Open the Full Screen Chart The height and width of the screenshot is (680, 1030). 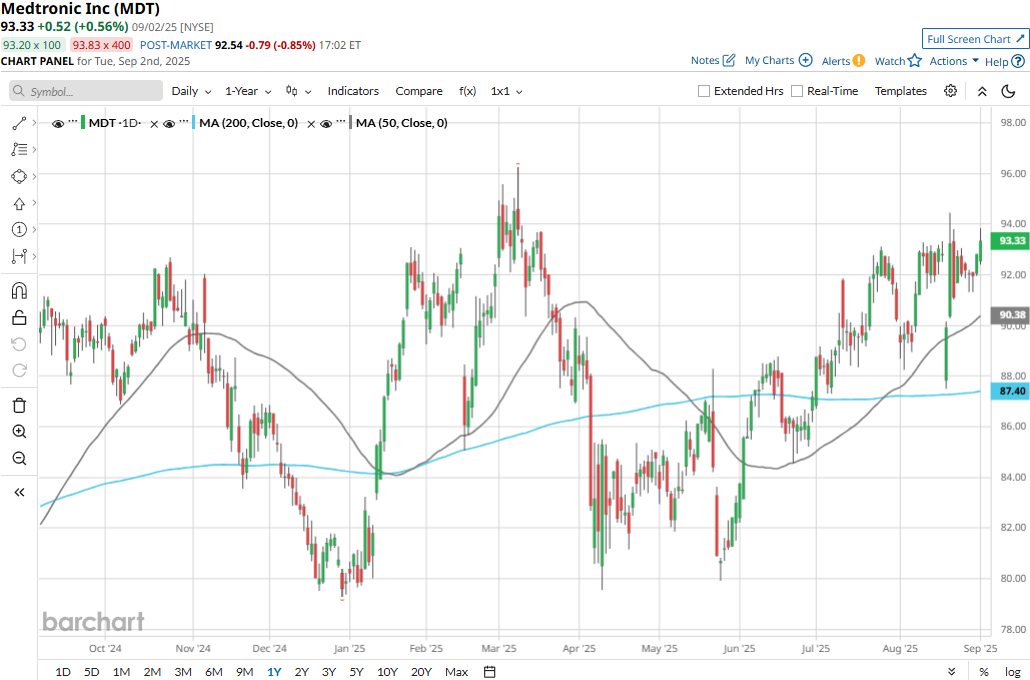coord(975,39)
